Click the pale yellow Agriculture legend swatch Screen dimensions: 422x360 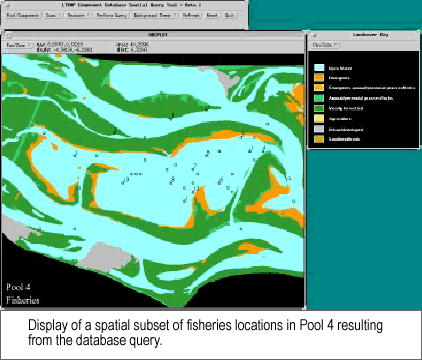tap(319, 118)
